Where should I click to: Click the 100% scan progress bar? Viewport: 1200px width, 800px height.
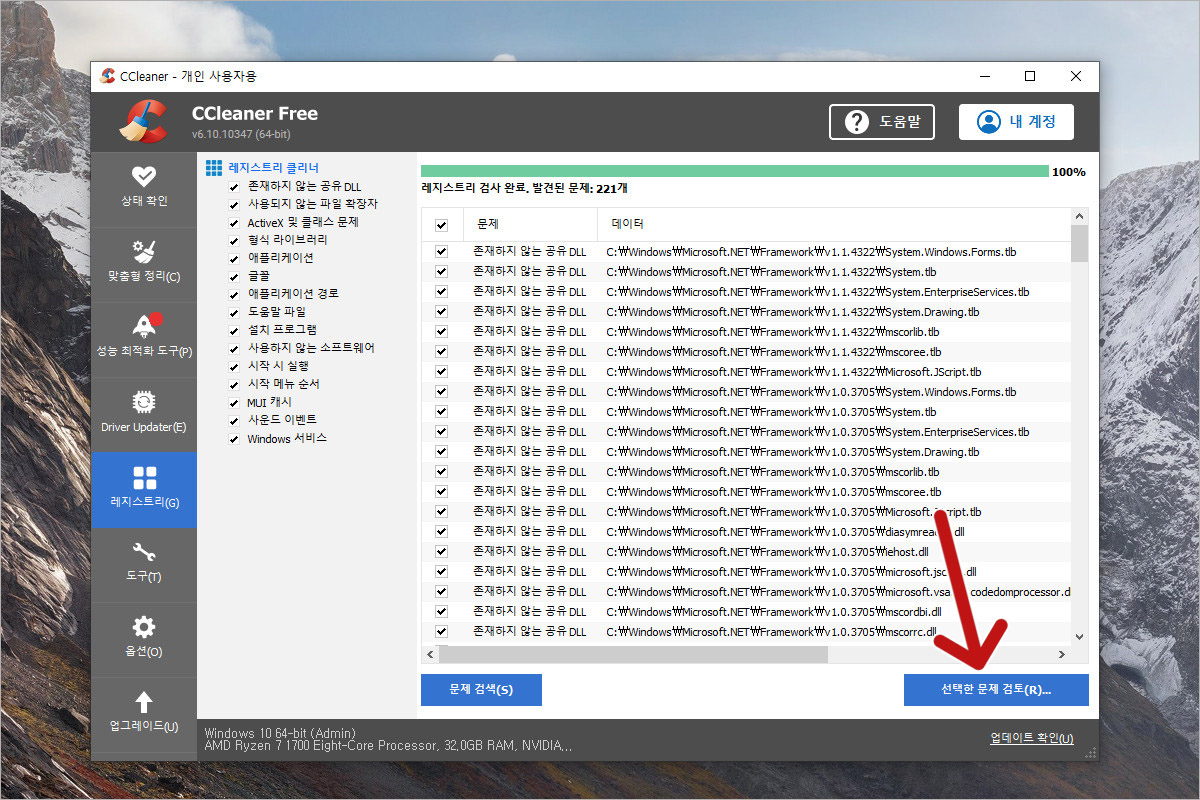[735, 172]
